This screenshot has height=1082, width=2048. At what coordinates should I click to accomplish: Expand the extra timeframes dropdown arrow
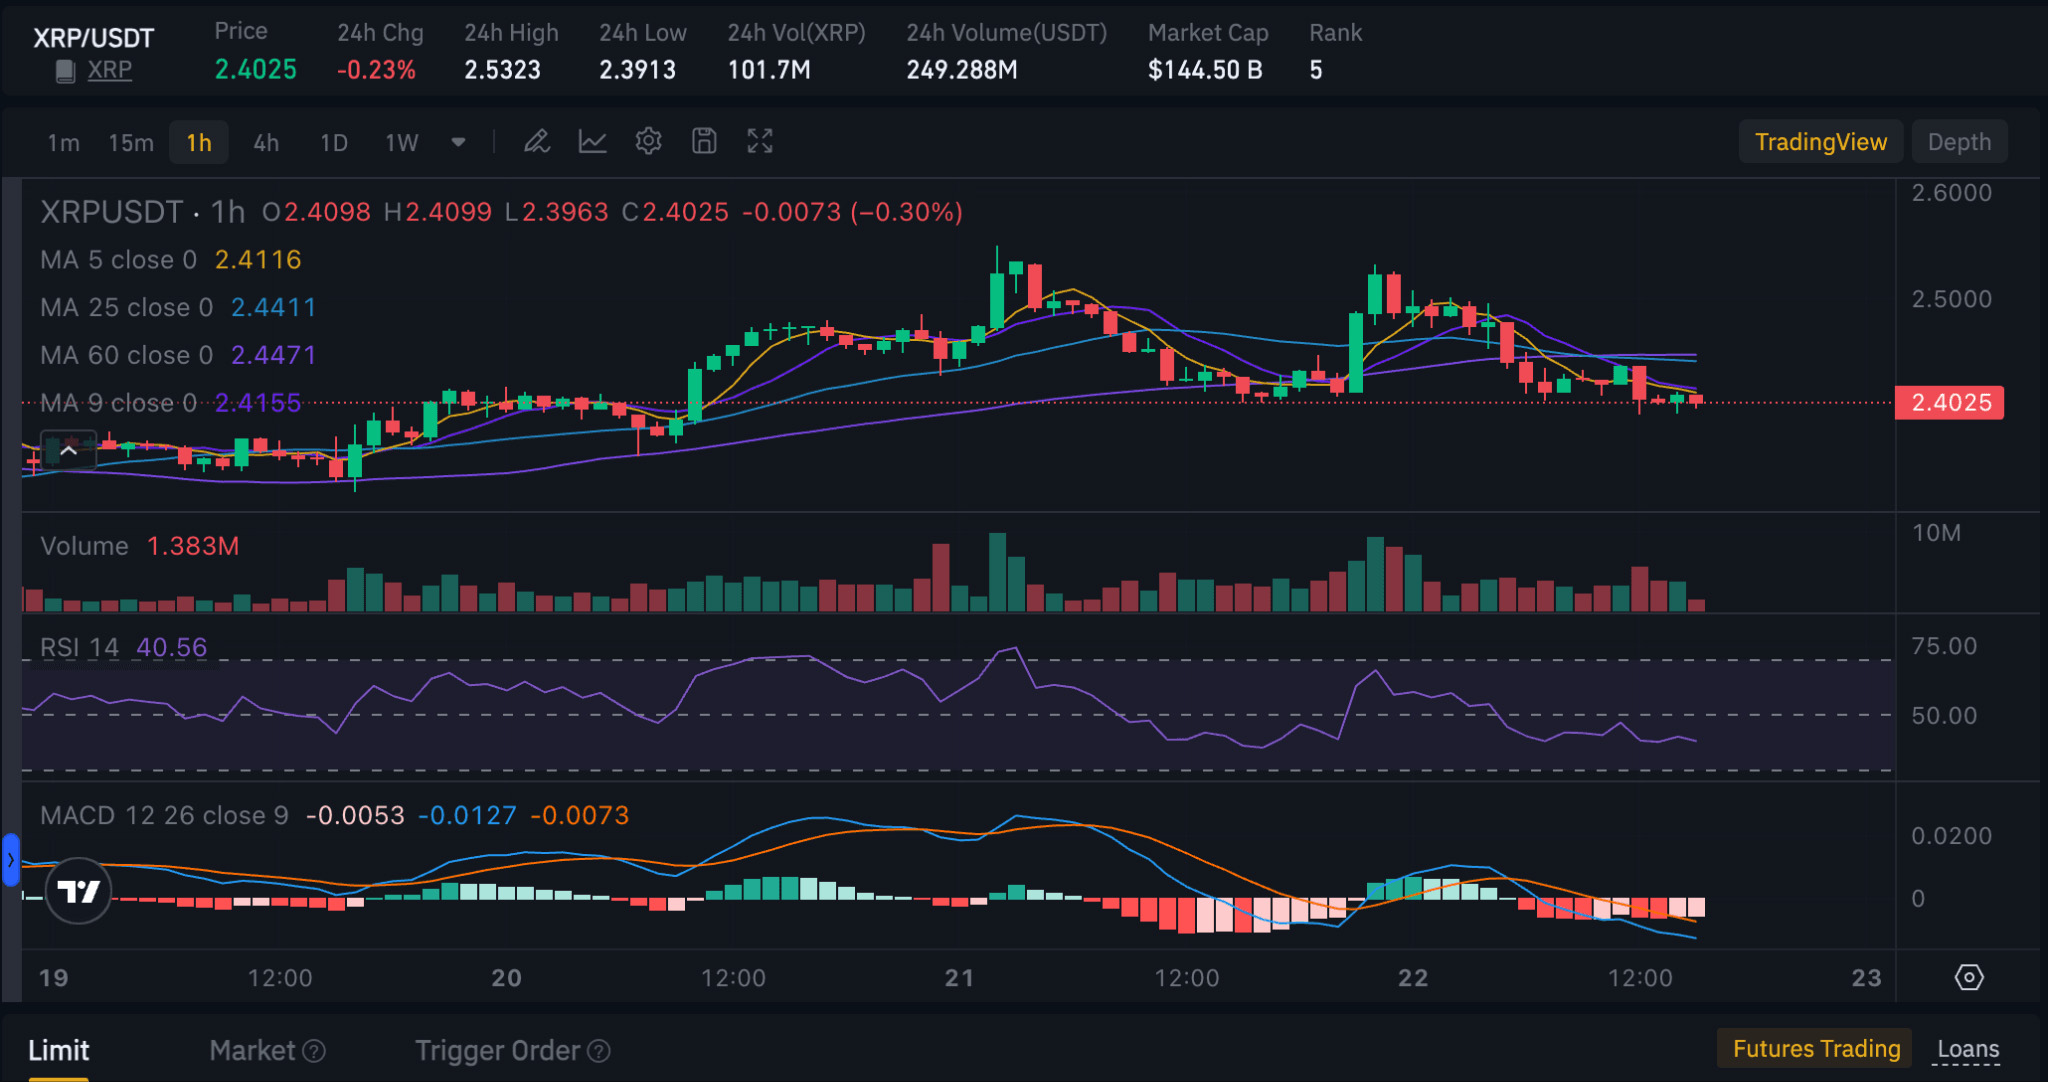[x=458, y=142]
